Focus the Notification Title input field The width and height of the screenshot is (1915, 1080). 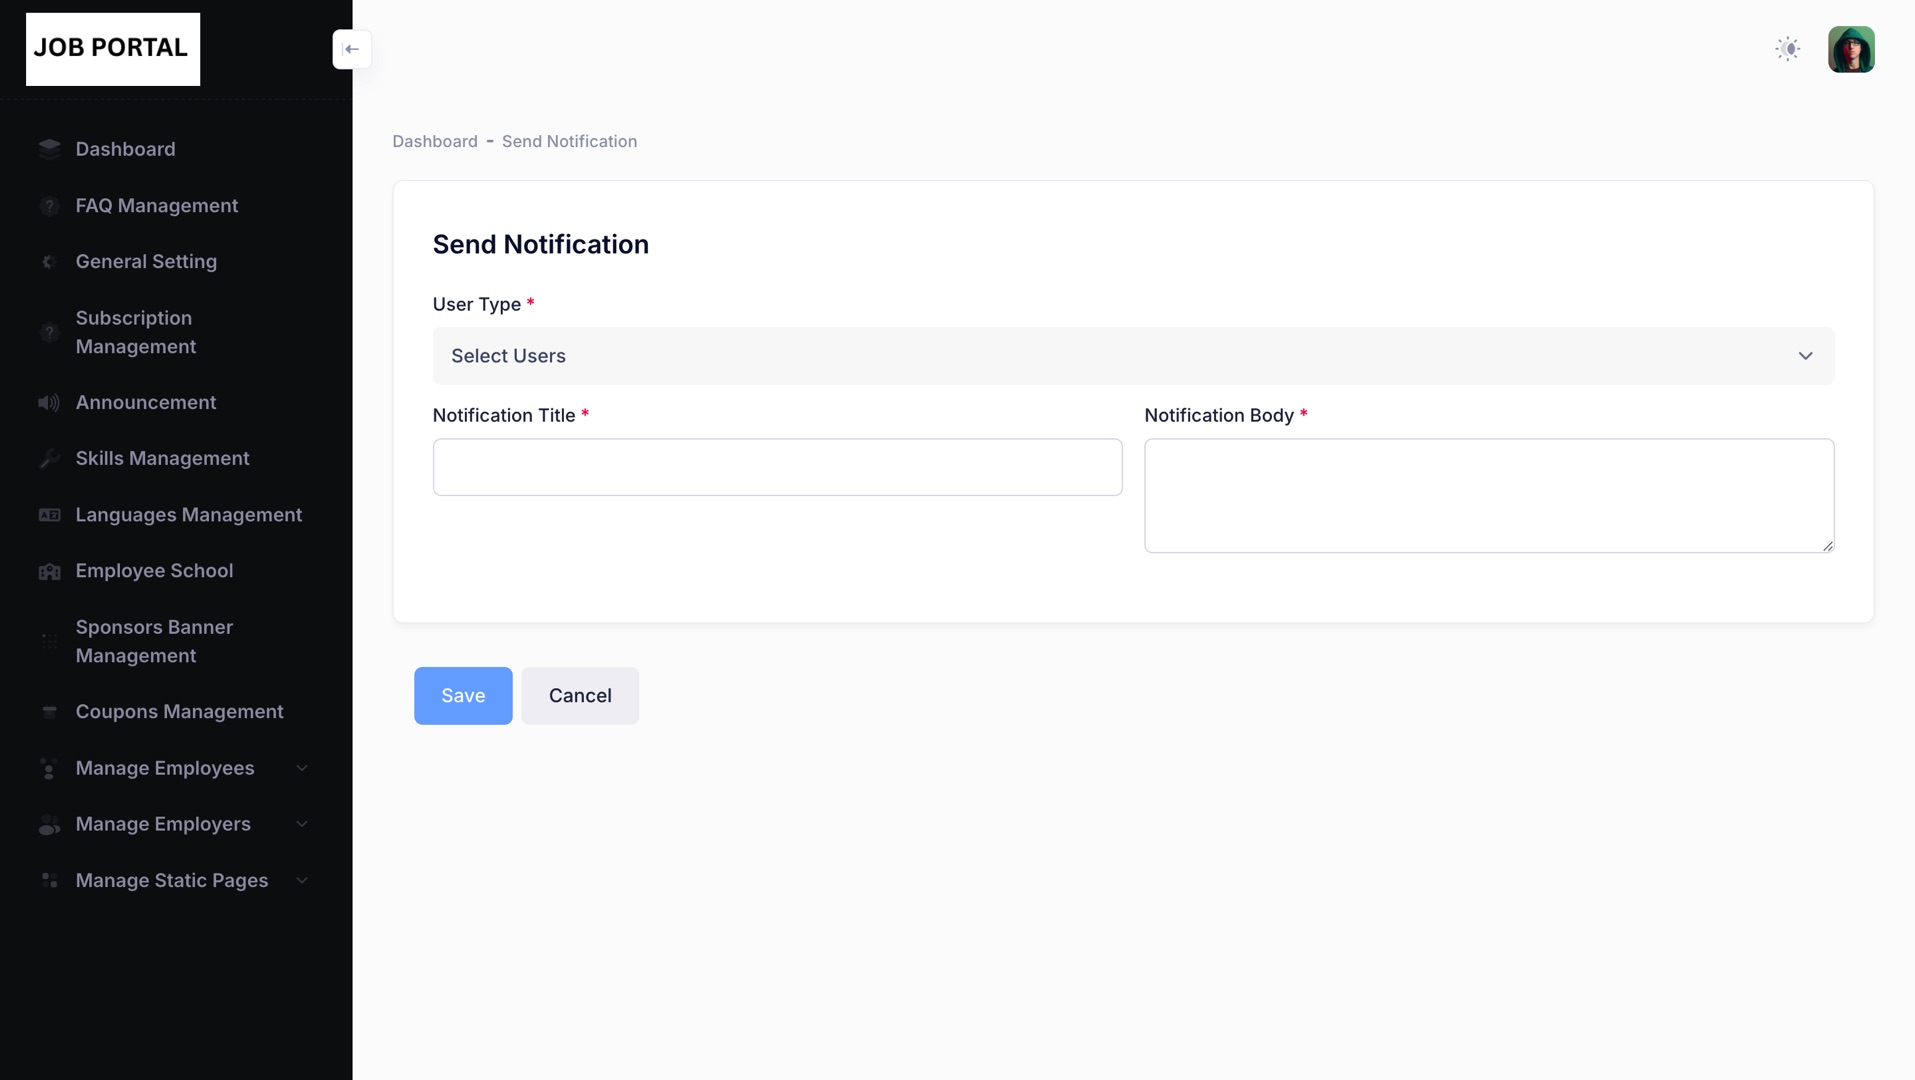(777, 467)
